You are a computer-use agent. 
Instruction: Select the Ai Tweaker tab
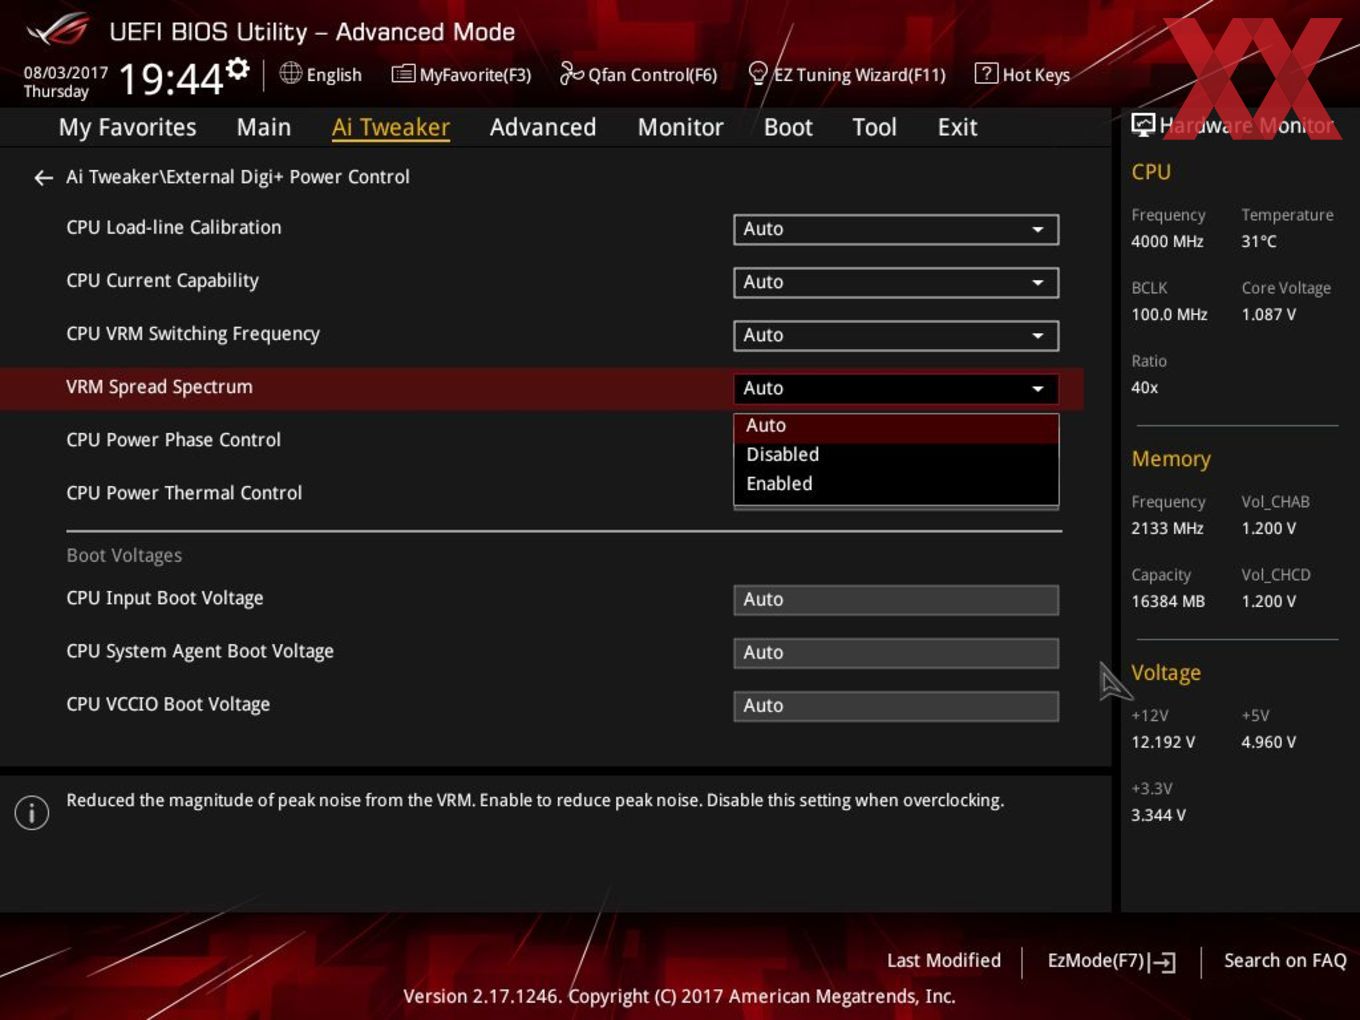(391, 127)
